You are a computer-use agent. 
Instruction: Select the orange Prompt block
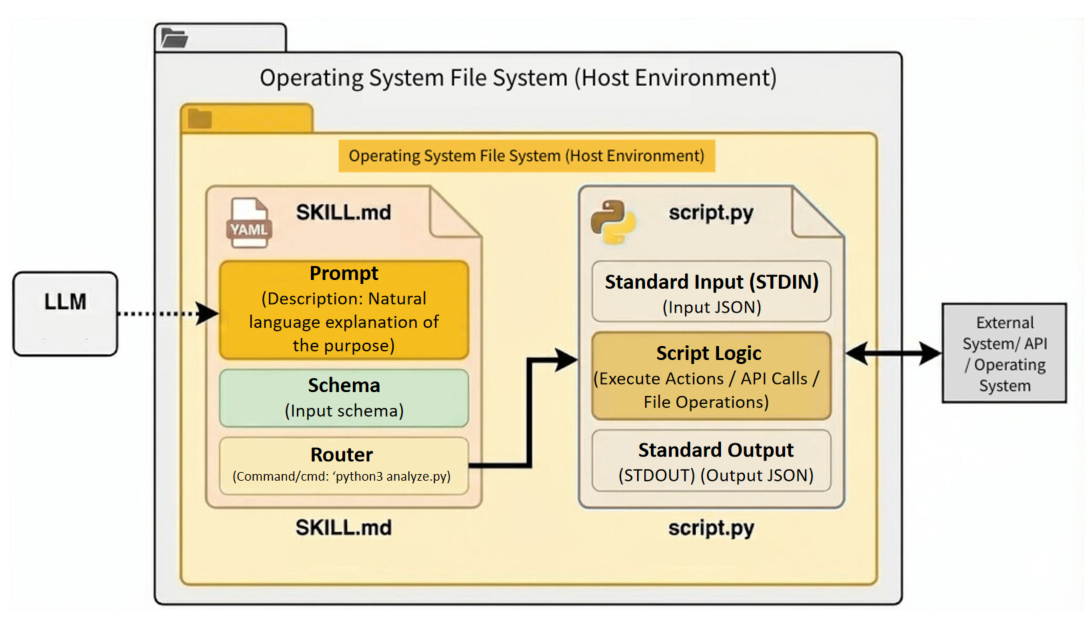click(344, 310)
